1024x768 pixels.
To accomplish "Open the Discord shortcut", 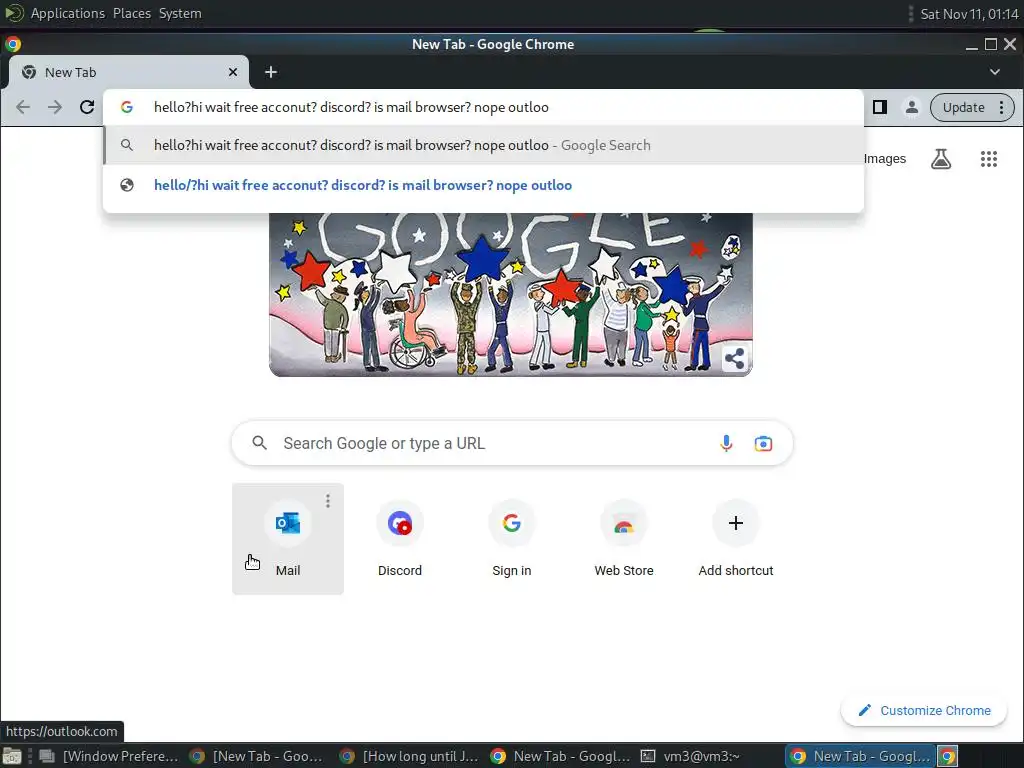I will 400,539.
